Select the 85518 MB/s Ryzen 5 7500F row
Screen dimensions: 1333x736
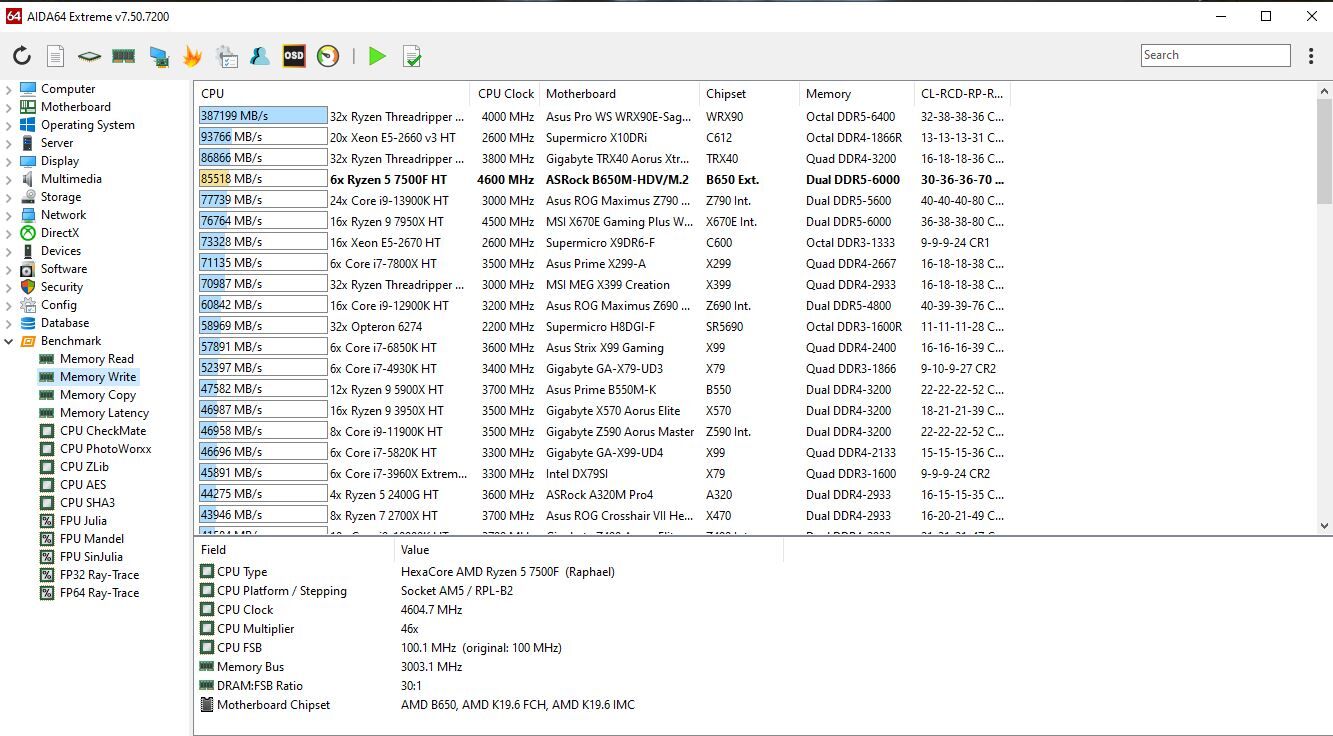pyautogui.click(x=602, y=180)
